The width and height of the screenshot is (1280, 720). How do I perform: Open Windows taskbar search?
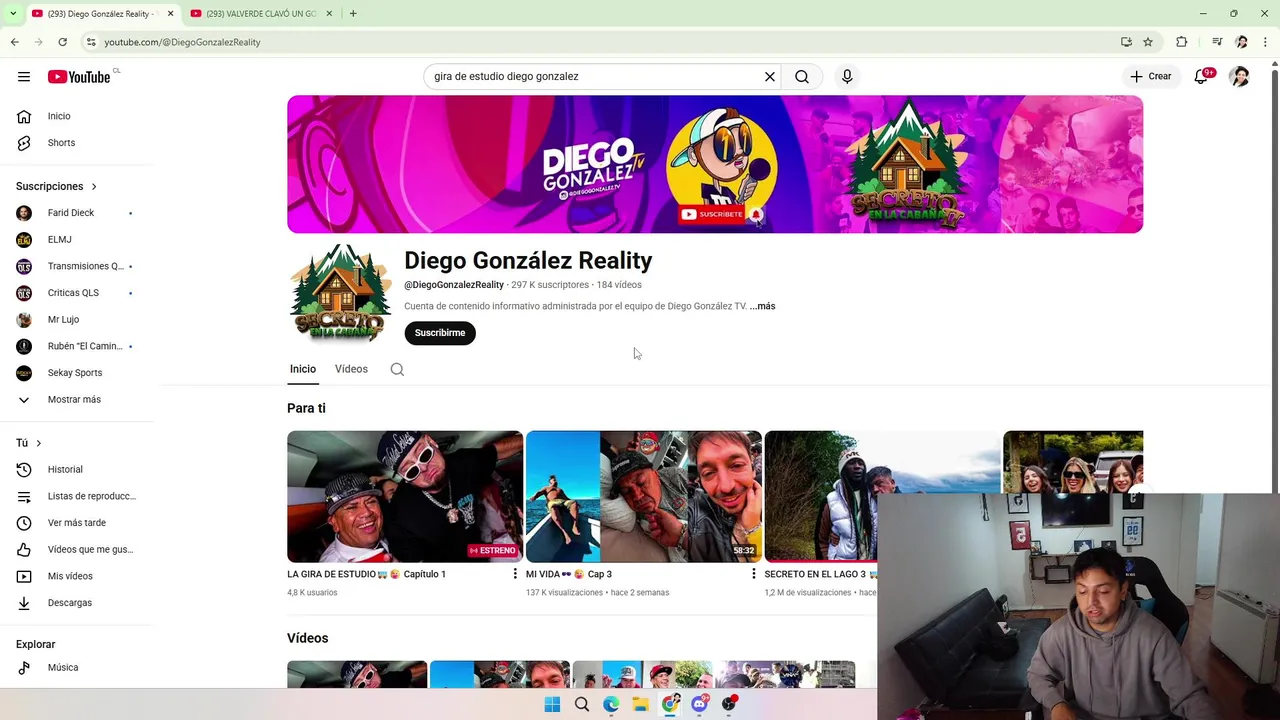[x=582, y=704]
